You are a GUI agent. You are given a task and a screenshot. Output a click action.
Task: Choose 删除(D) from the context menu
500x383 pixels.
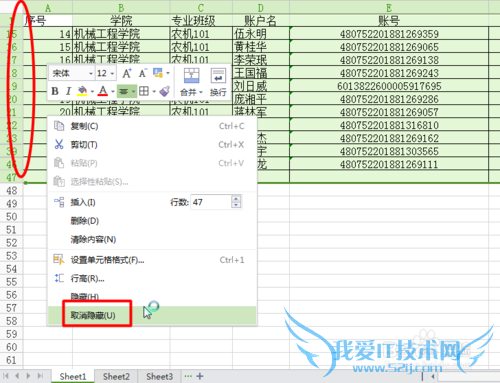coord(152,221)
